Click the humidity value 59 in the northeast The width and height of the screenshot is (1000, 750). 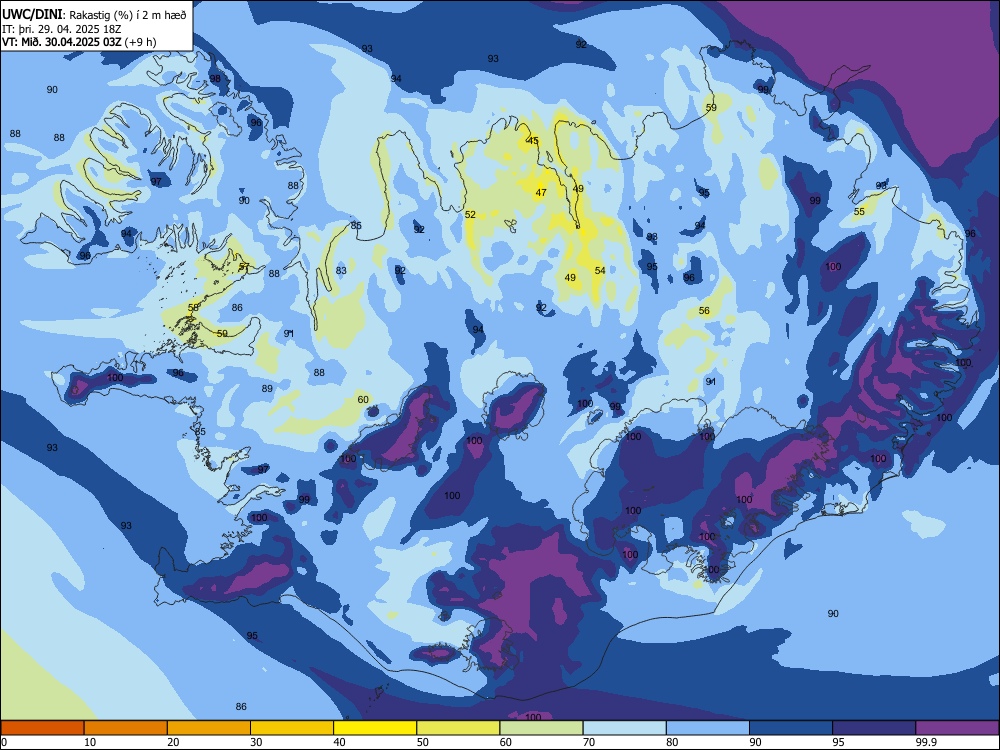click(711, 108)
